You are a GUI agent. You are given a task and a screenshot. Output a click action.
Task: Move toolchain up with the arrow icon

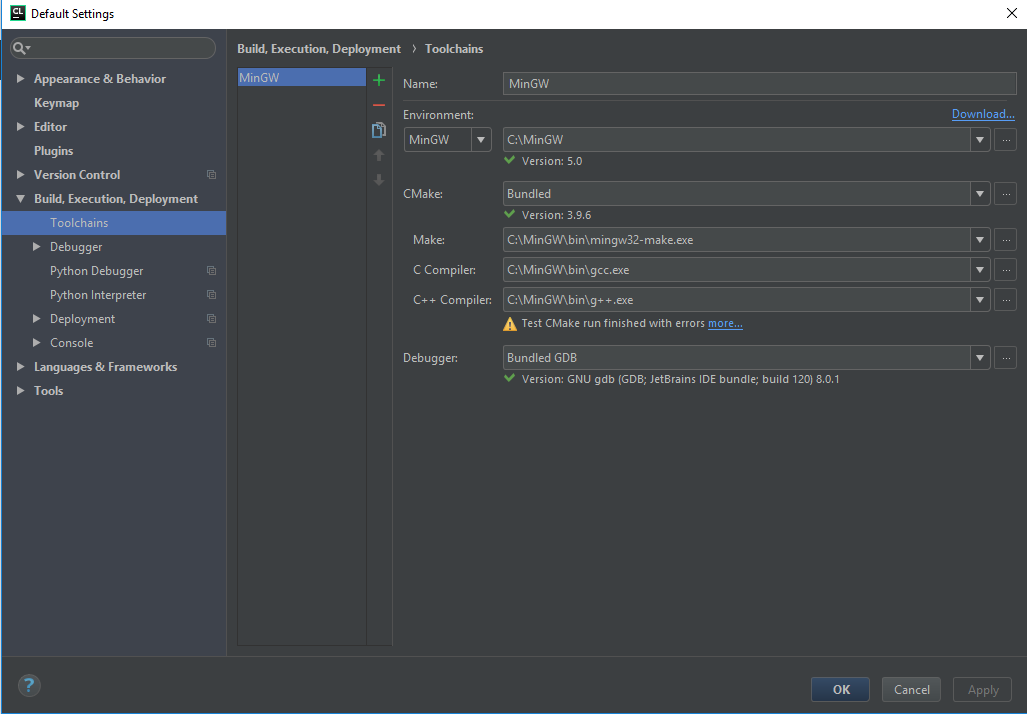[379, 155]
